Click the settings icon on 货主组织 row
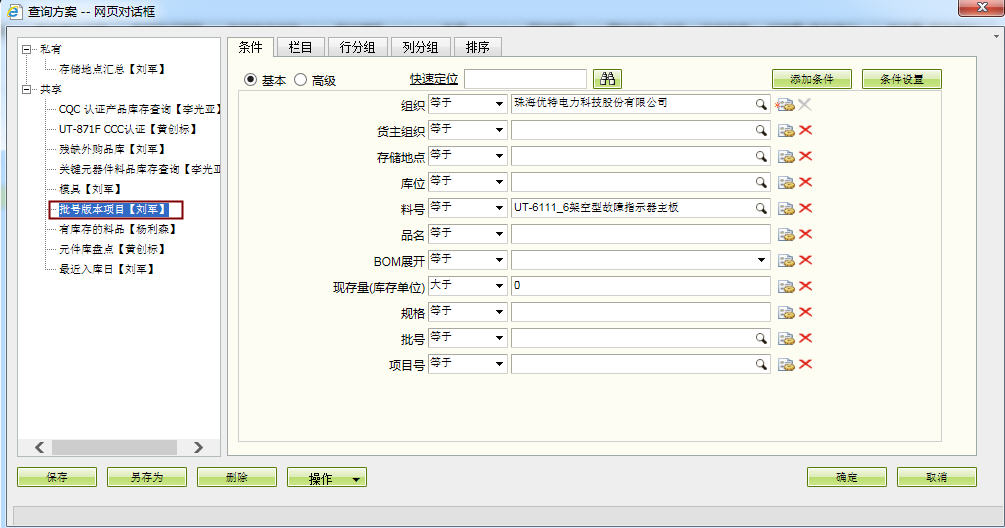This screenshot has height=528, width=1005. [786, 131]
